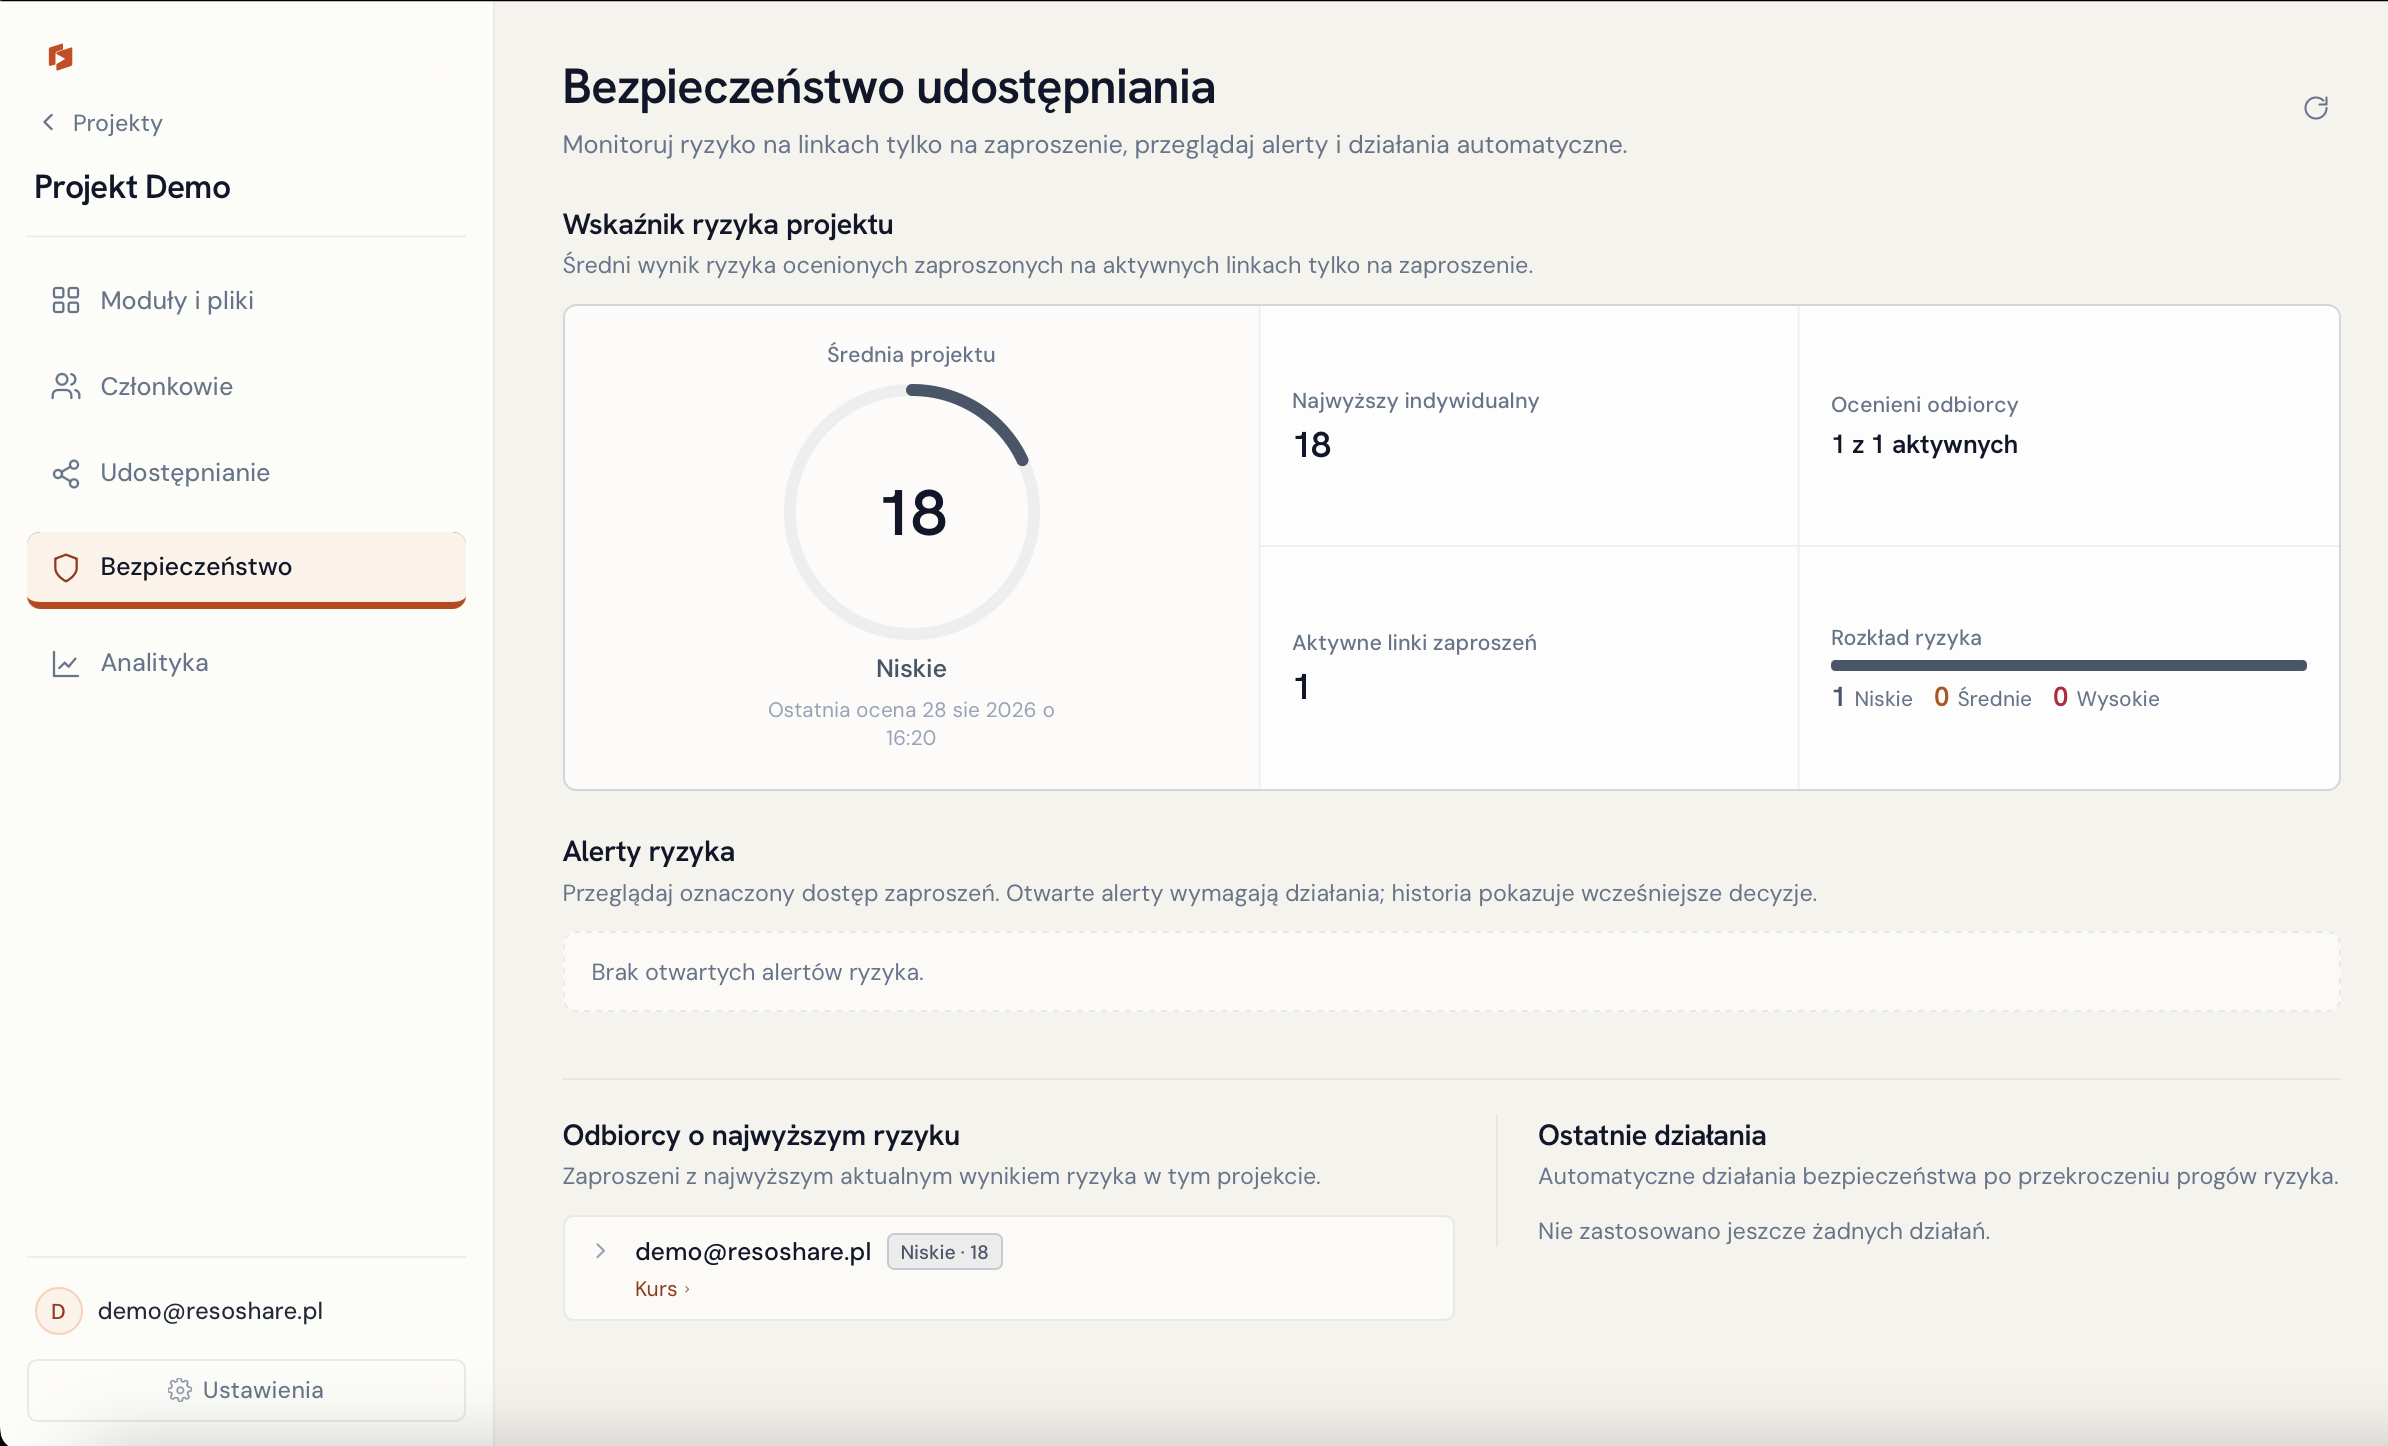Click the Niskie · 18 risk badge
Image resolution: width=2388 pixels, height=1446 pixels.
pyautogui.click(x=945, y=1252)
